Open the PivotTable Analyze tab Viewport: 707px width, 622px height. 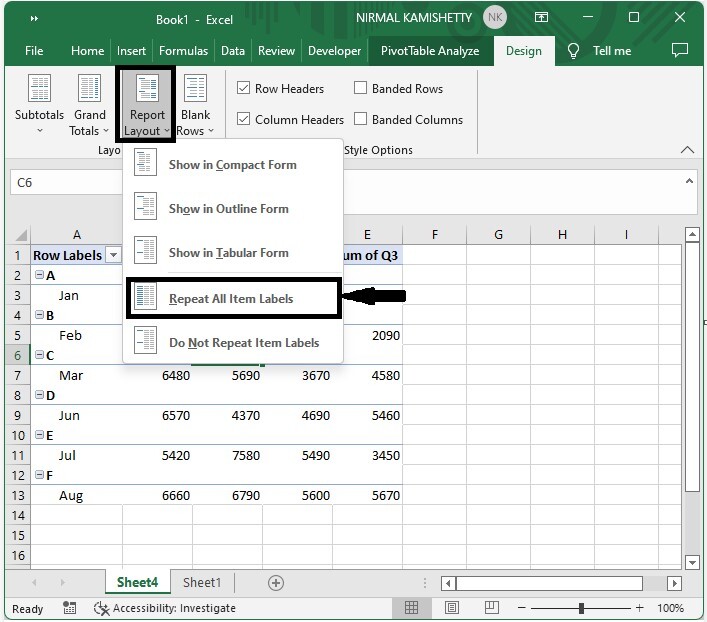pos(429,51)
